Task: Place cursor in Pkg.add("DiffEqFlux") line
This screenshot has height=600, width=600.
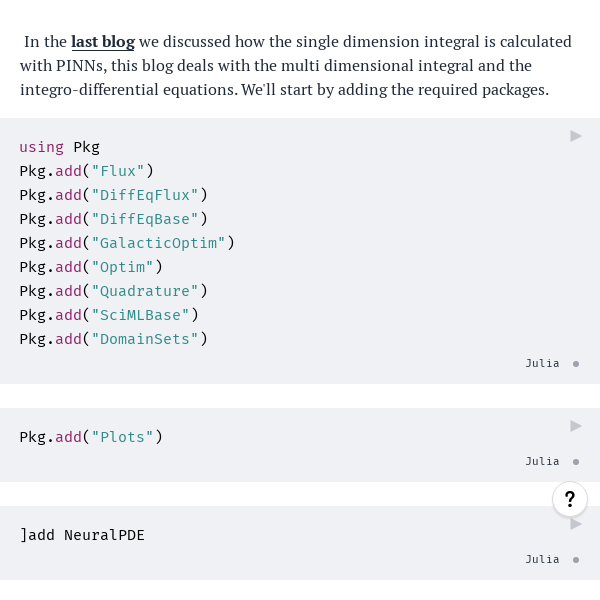Action: pyautogui.click(x=114, y=195)
